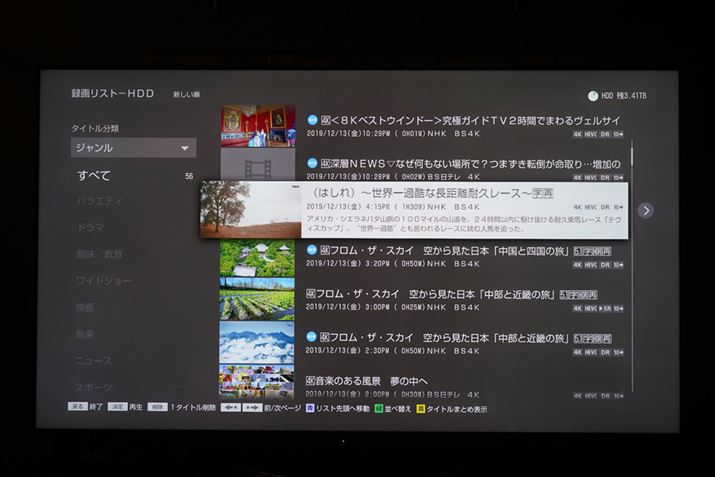This screenshot has width=715, height=477.
Task: Click the NEW badge on the 8K Best Window recording
Action: pos(312,120)
